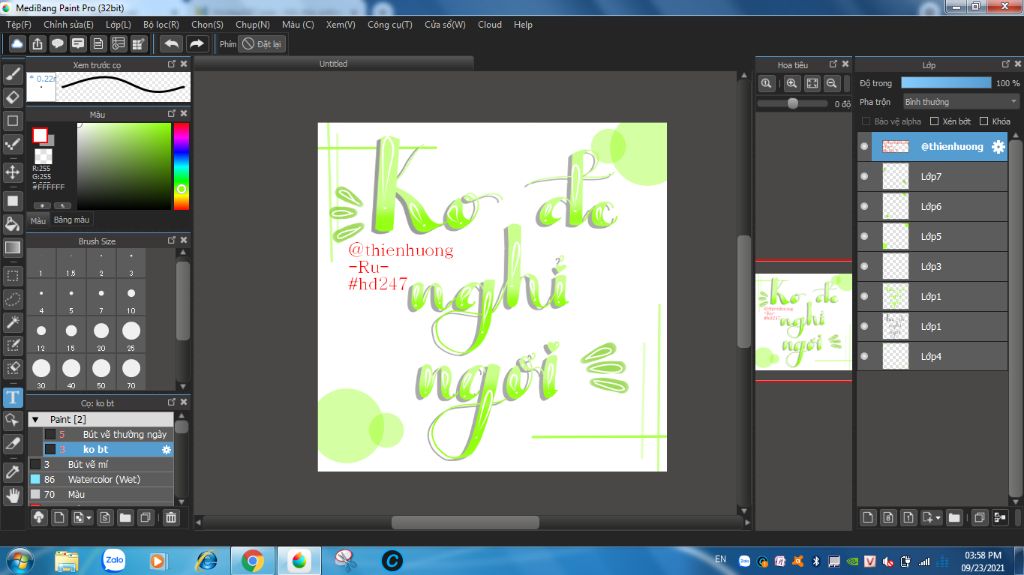Click the foreground color swatch
This screenshot has height=575, width=1024.
tap(40, 135)
